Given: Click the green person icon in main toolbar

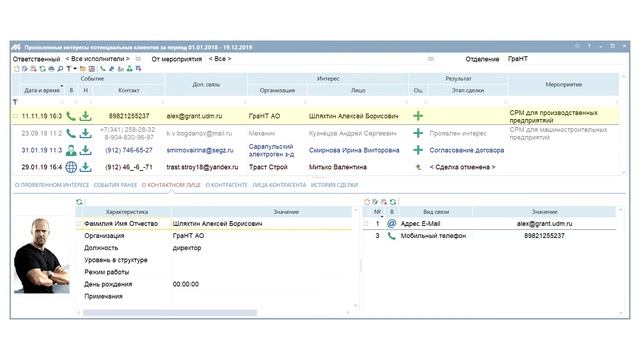Looking at the screenshot, I should (x=129, y=69).
